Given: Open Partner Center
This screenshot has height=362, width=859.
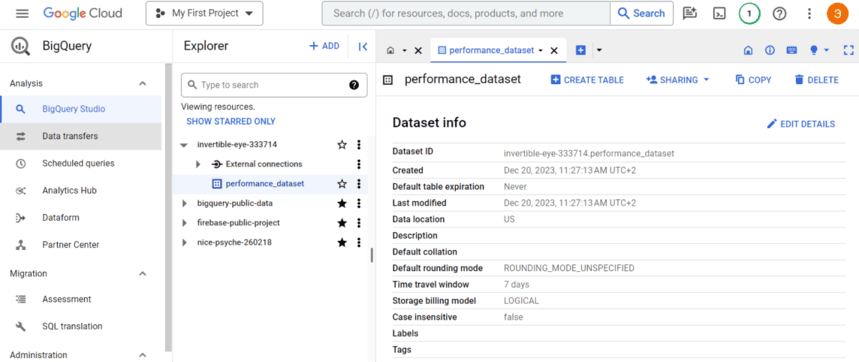Looking at the screenshot, I should tap(81, 245).
